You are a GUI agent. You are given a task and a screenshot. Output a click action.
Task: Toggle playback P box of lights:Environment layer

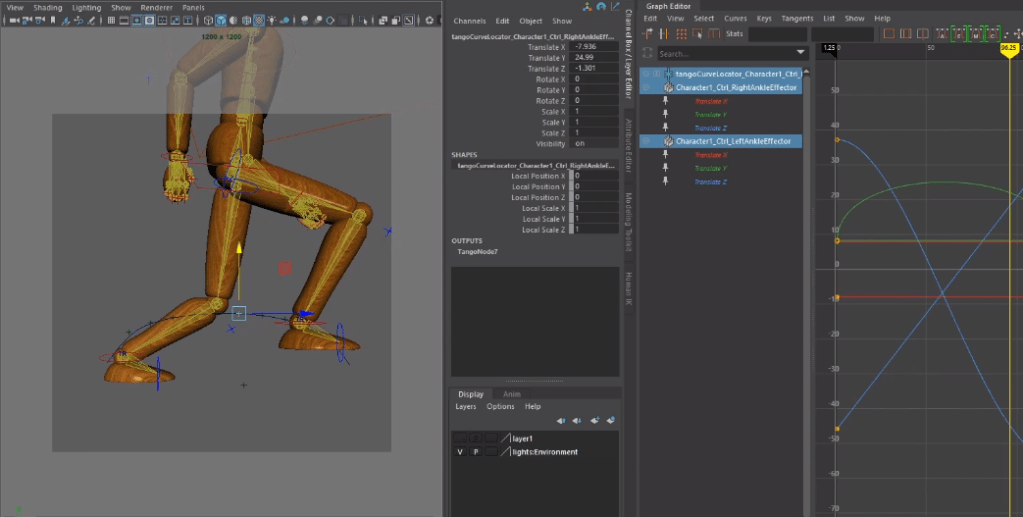(x=476, y=452)
